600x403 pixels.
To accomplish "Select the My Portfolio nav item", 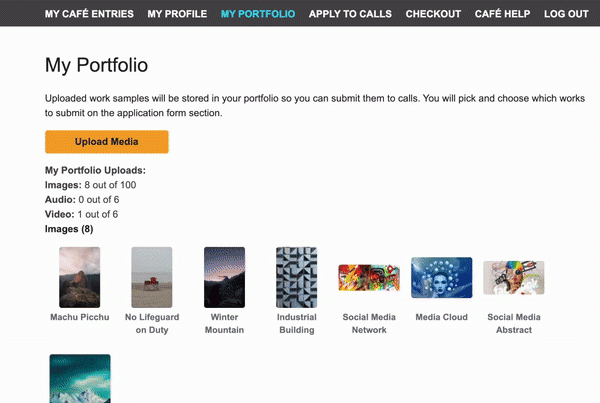I will (x=258, y=14).
